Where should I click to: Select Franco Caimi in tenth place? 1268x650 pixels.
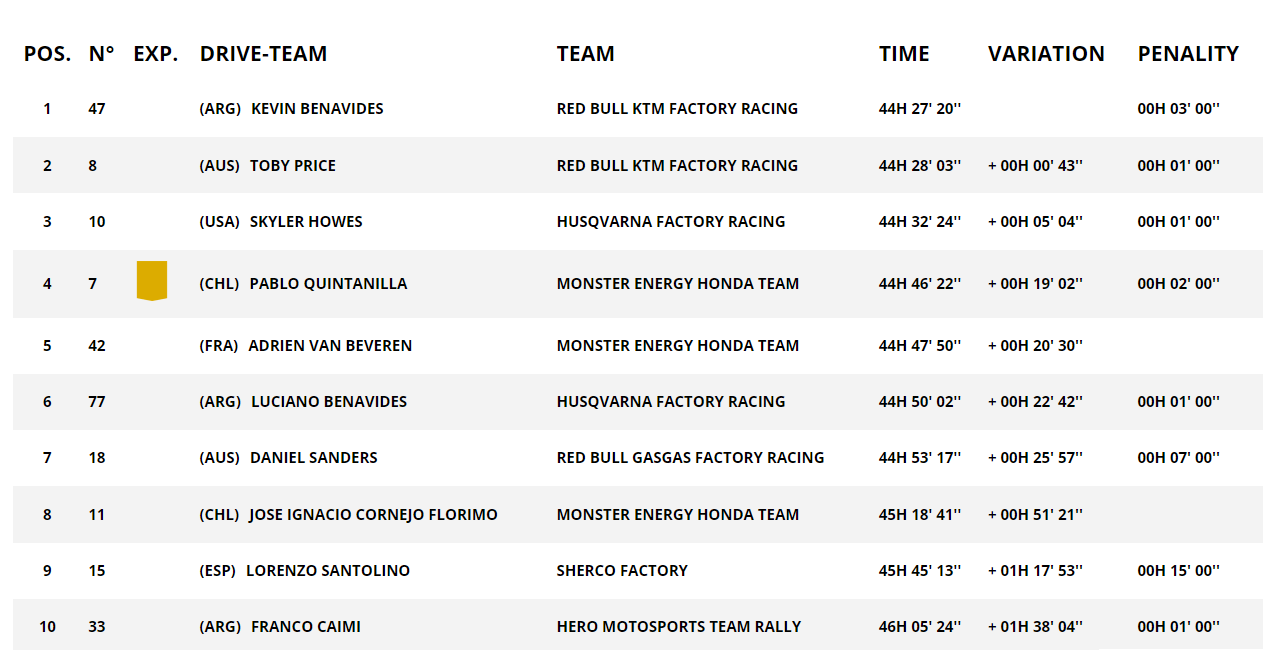tap(306, 626)
